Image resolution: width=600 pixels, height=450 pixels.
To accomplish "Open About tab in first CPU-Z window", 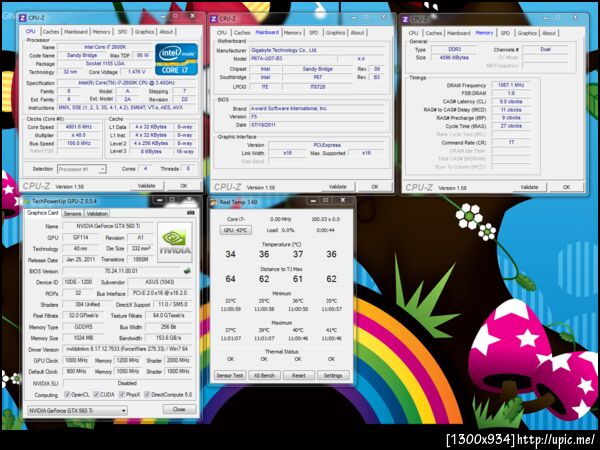I will (166, 32).
